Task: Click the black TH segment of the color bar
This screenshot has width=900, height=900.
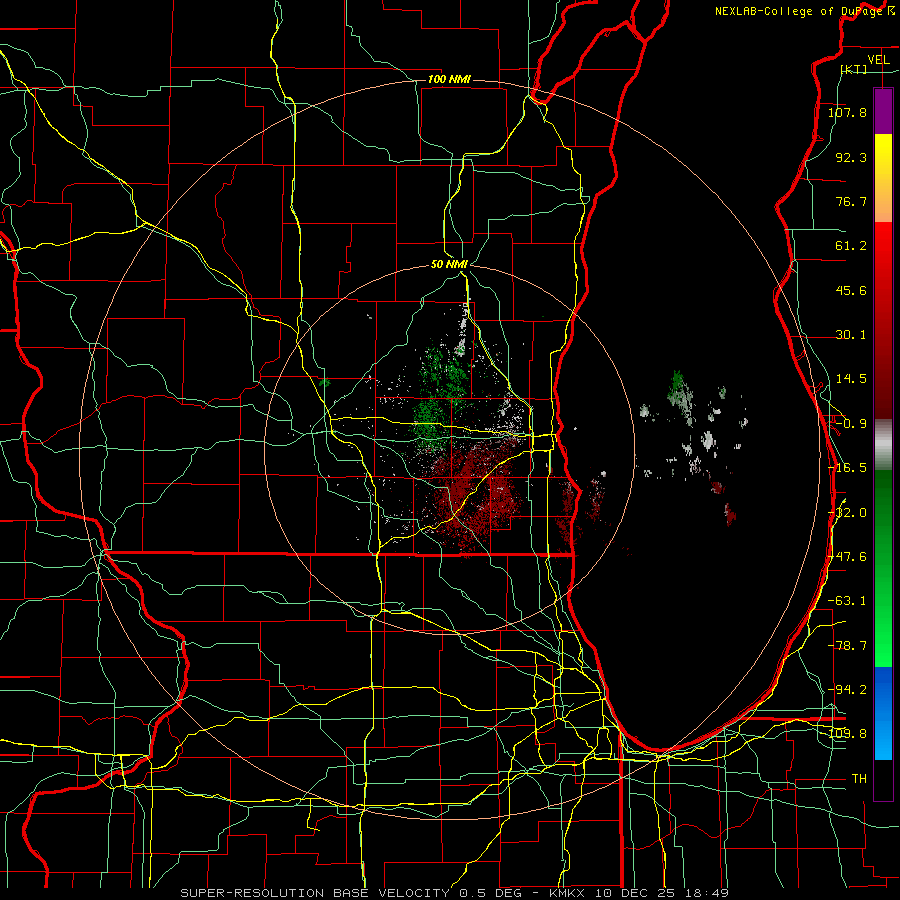Action: (x=883, y=779)
